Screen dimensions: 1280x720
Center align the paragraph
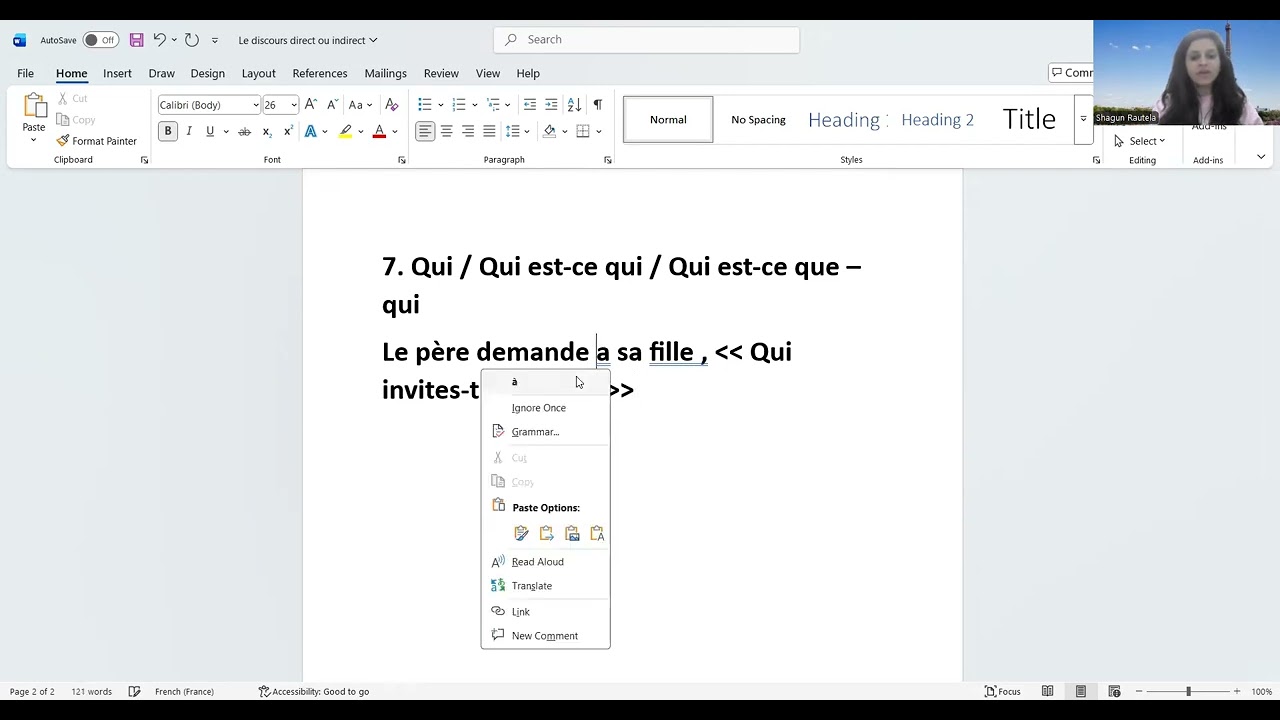[x=447, y=131]
